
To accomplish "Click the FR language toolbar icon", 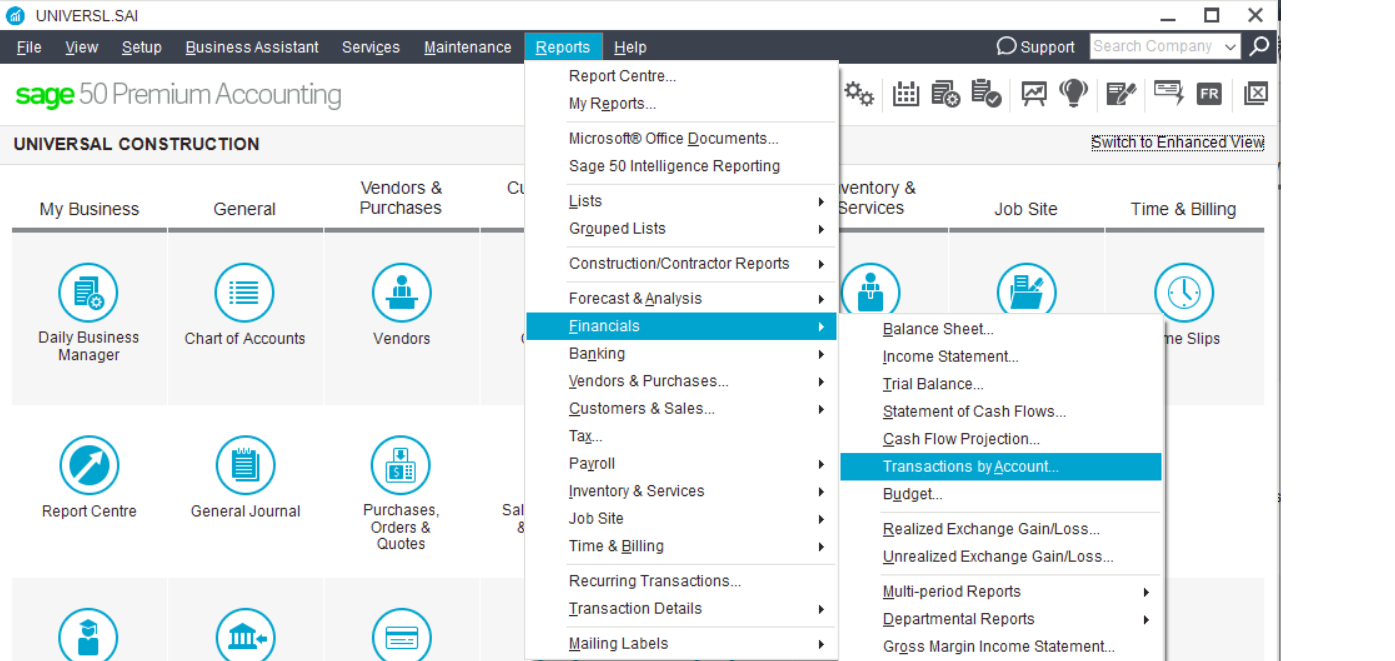I will coord(1209,94).
